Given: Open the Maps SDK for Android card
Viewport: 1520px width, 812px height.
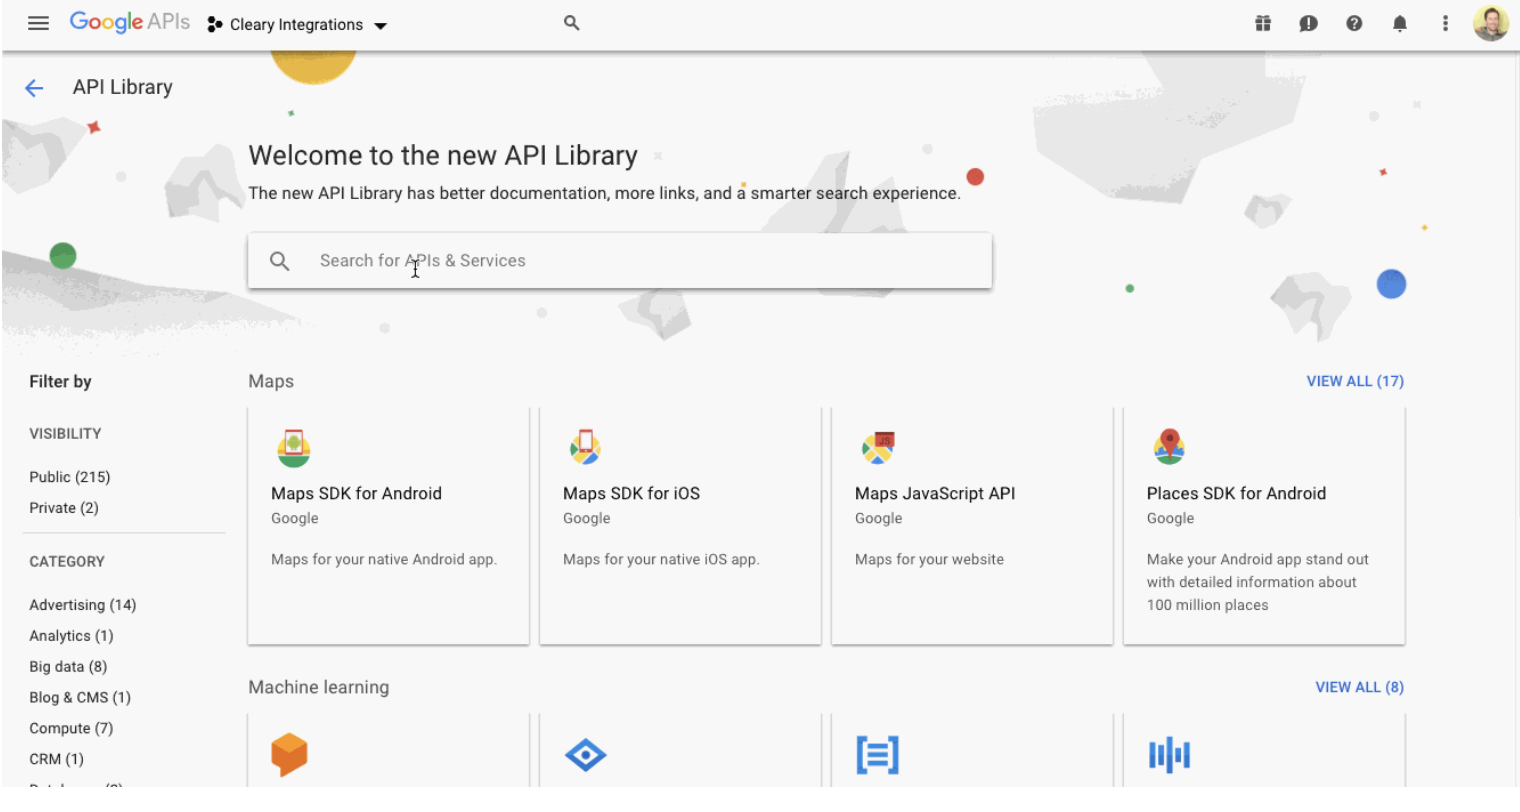Looking at the screenshot, I should (x=388, y=526).
